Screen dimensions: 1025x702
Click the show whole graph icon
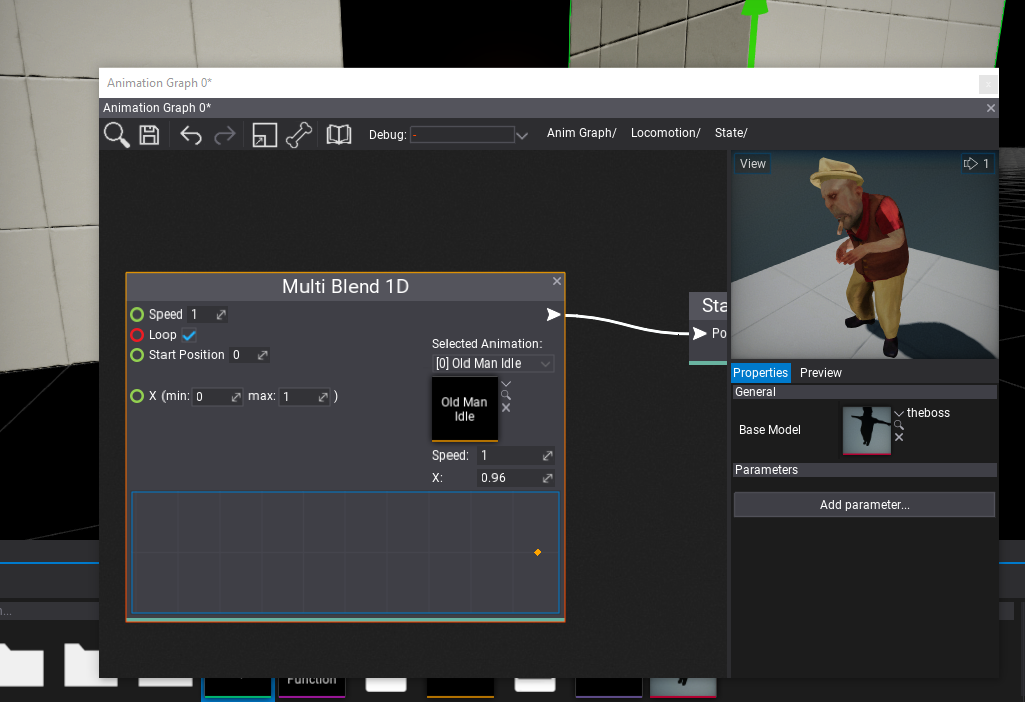[265, 135]
